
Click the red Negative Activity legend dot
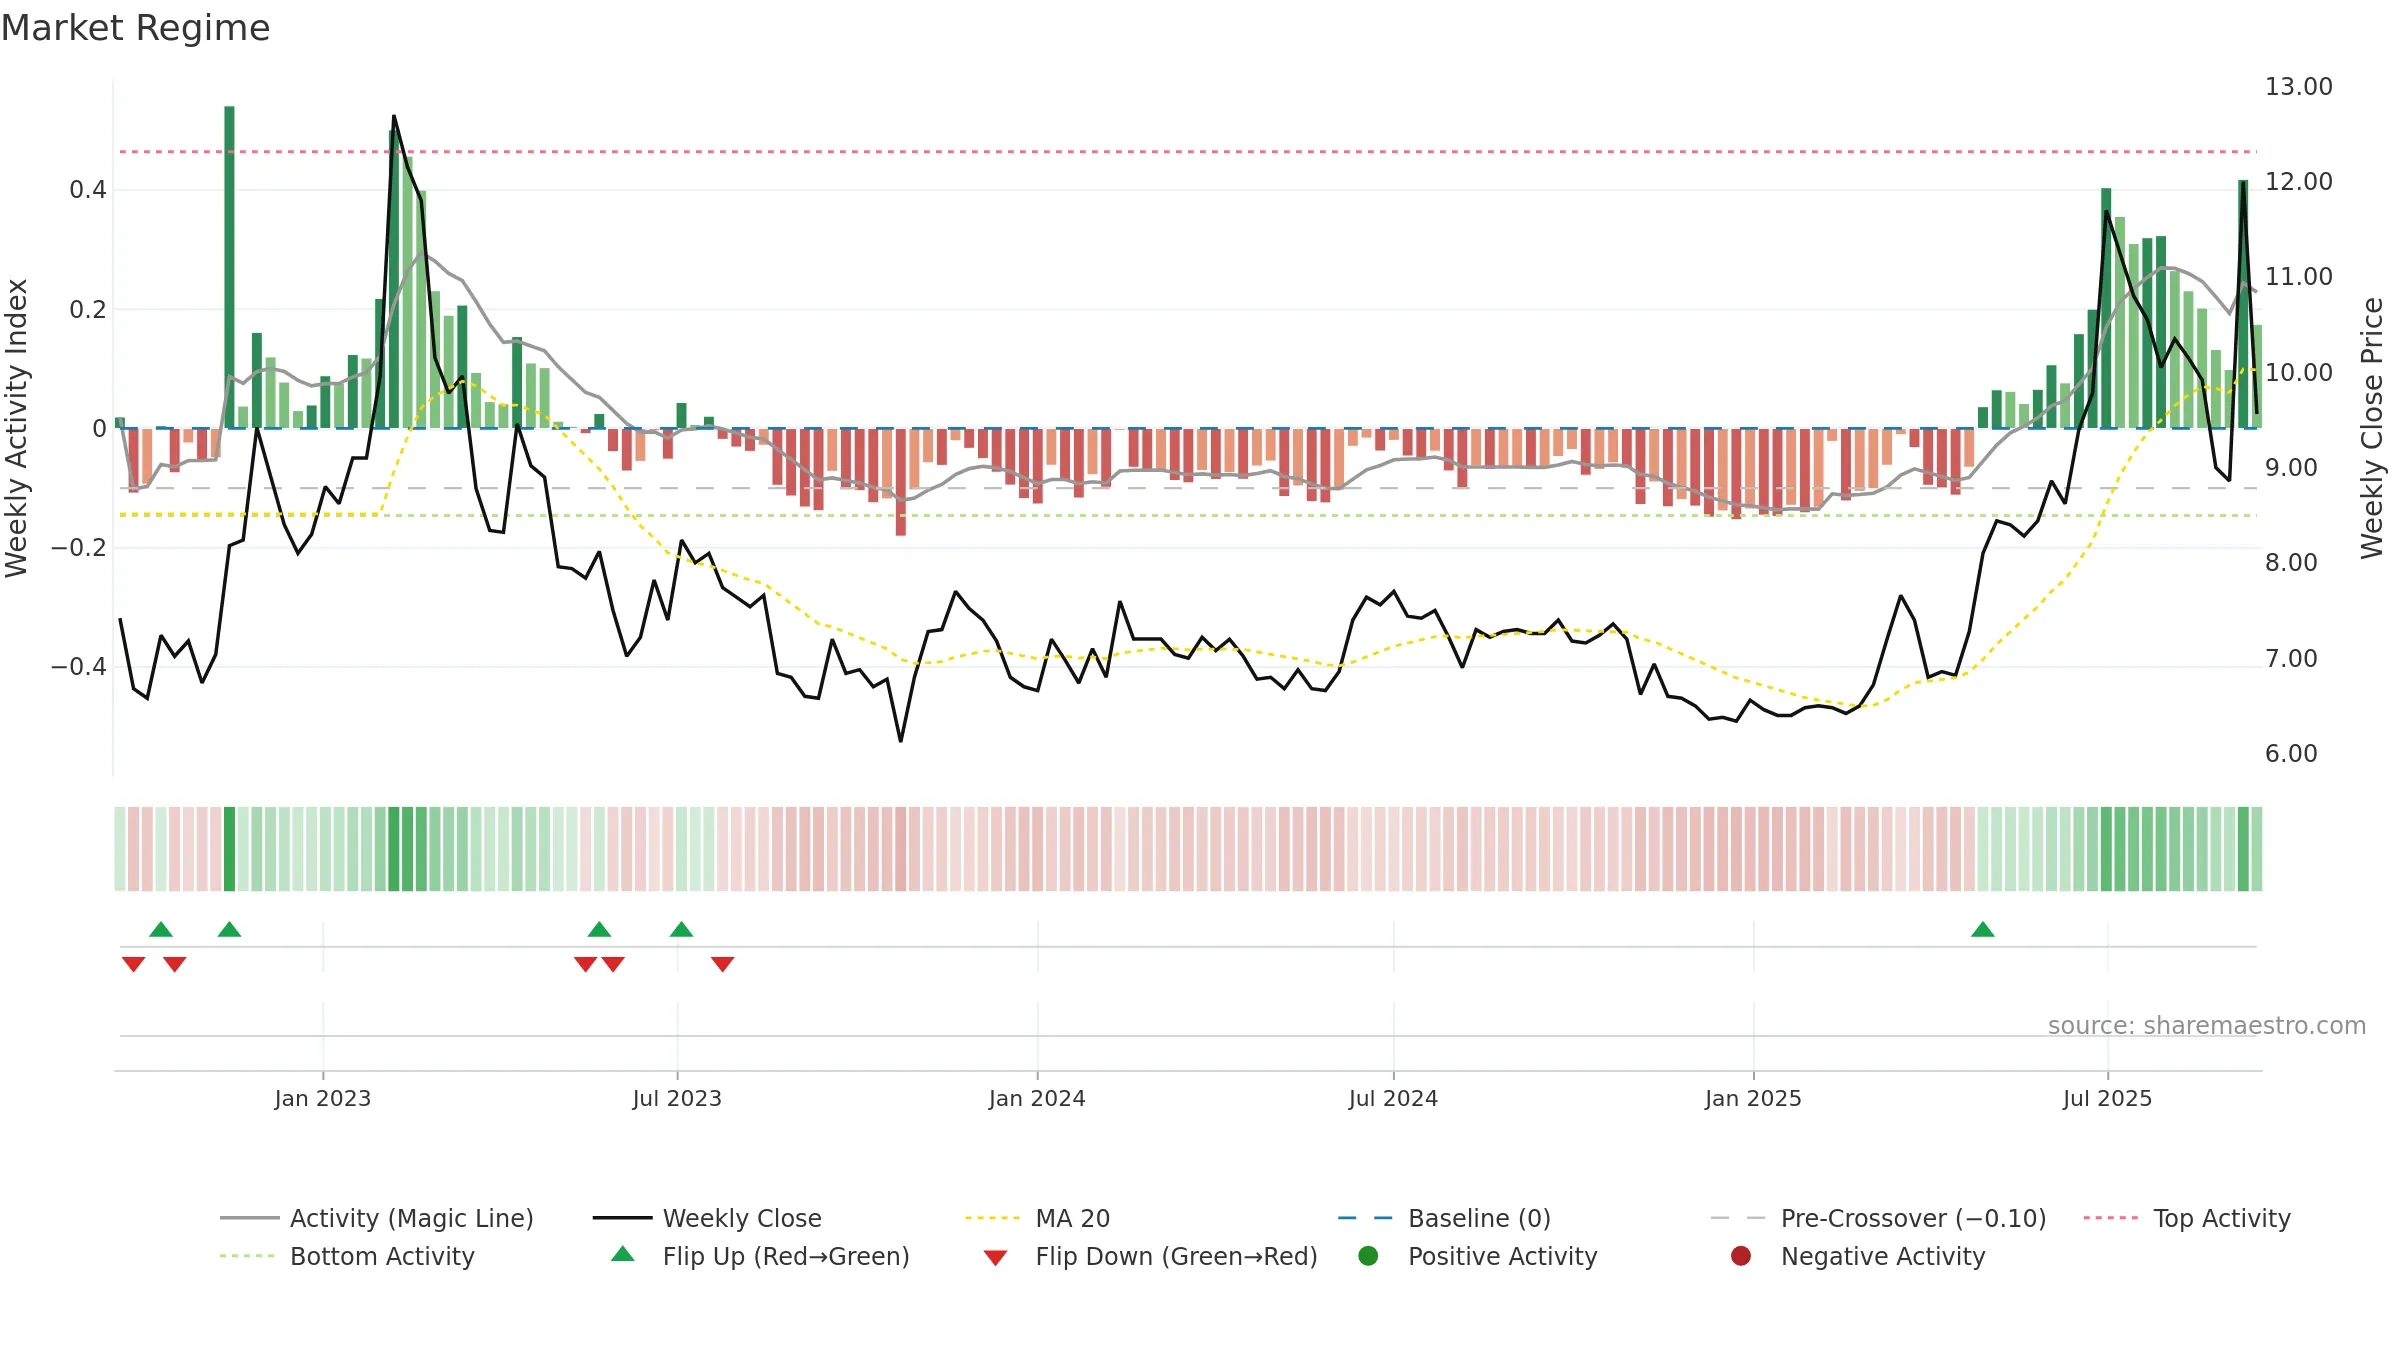(1741, 1256)
